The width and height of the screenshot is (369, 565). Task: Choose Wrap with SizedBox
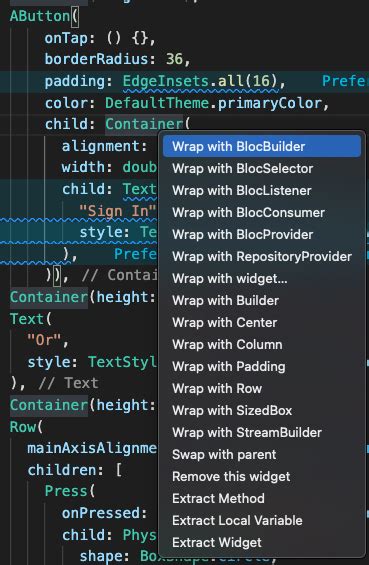tap(262, 410)
